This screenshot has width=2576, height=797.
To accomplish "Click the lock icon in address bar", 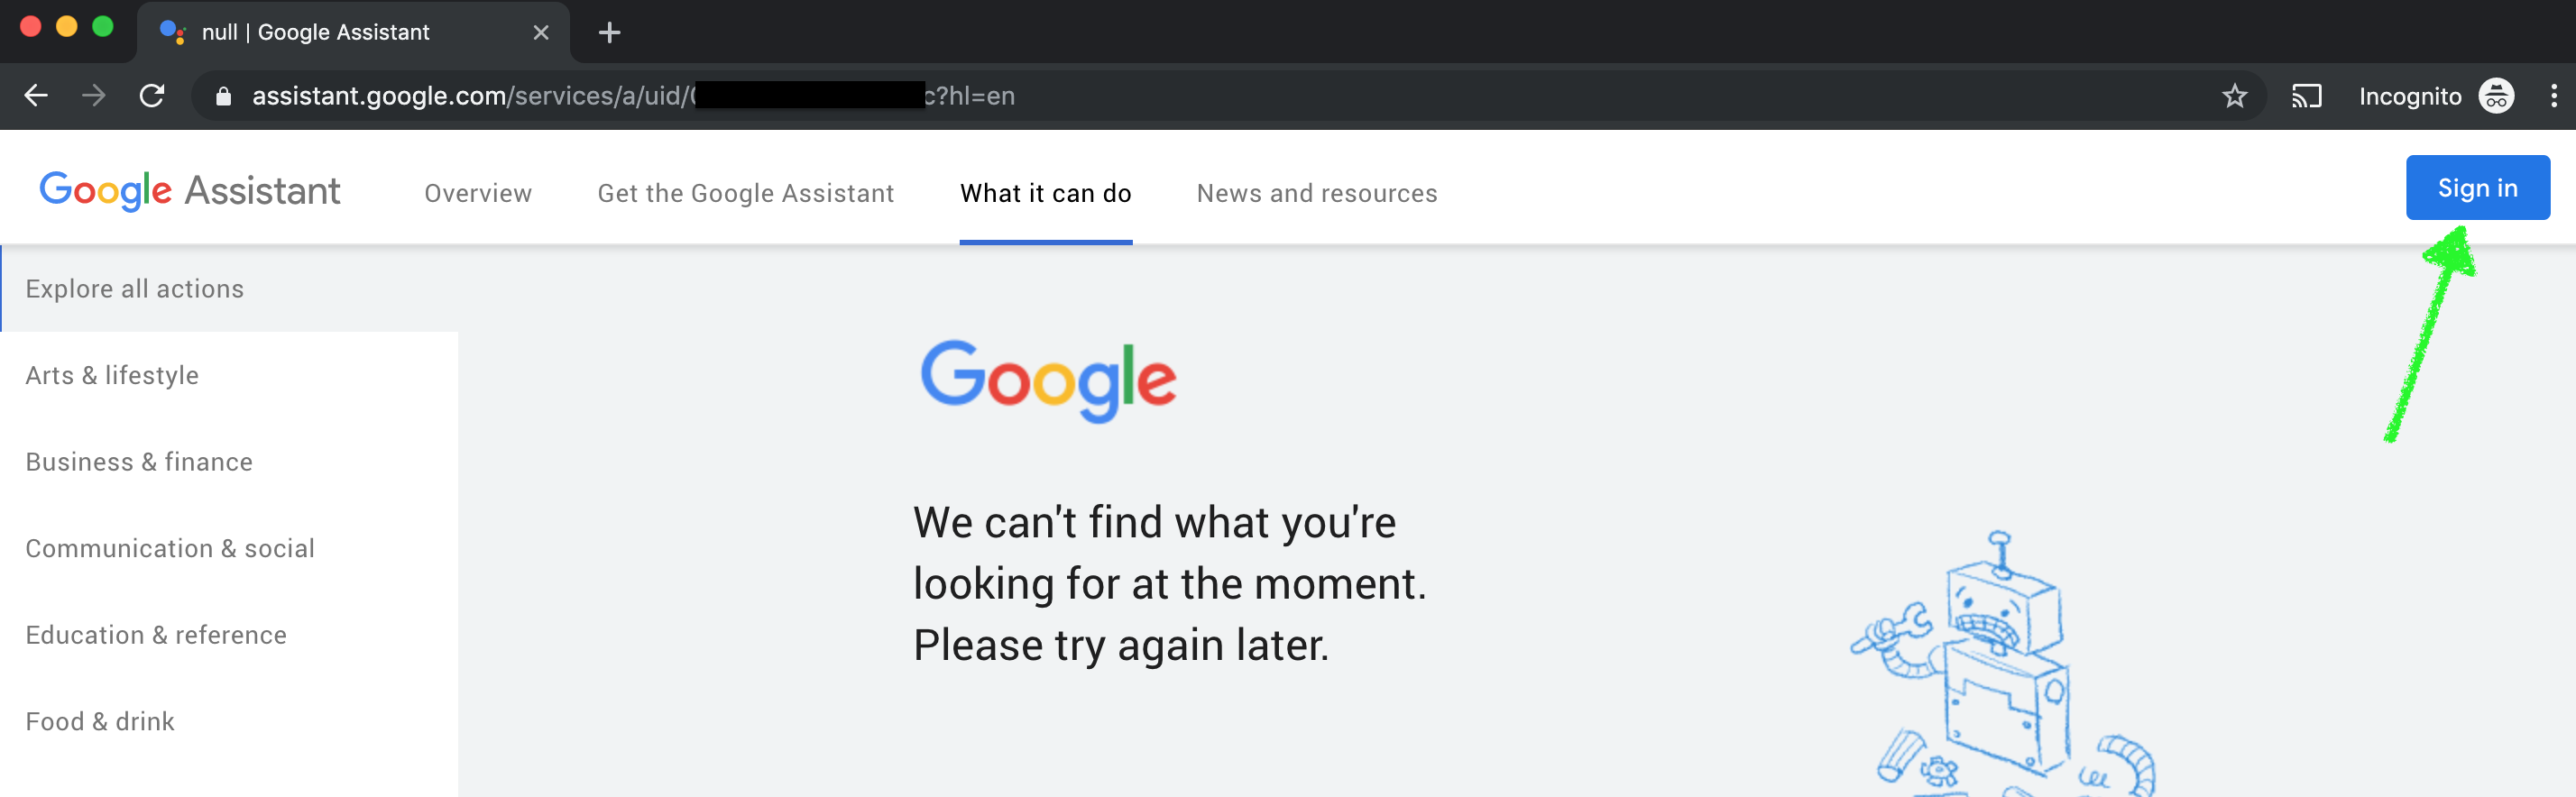I will 223,97.
